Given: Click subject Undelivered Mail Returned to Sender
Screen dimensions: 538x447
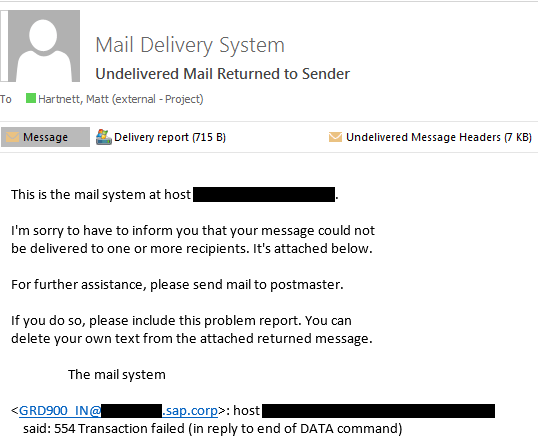Looking at the screenshot, I should [x=222, y=74].
